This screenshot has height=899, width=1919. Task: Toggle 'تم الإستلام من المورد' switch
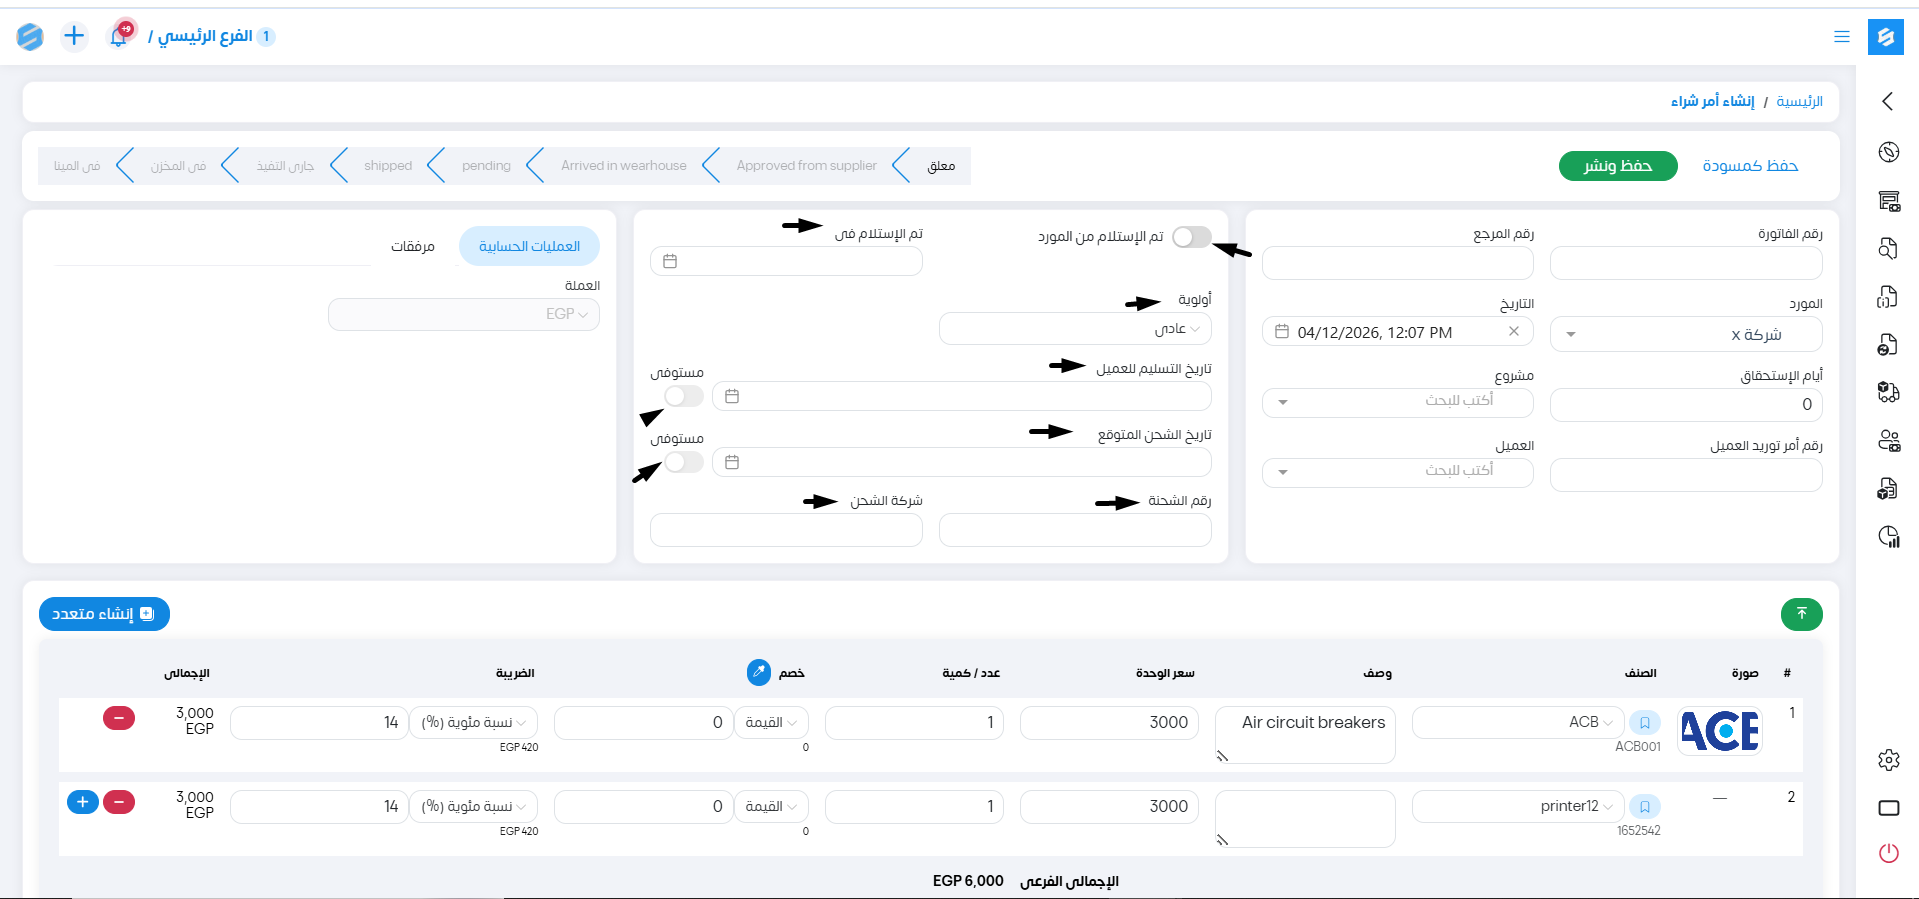tap(1191, 237)
